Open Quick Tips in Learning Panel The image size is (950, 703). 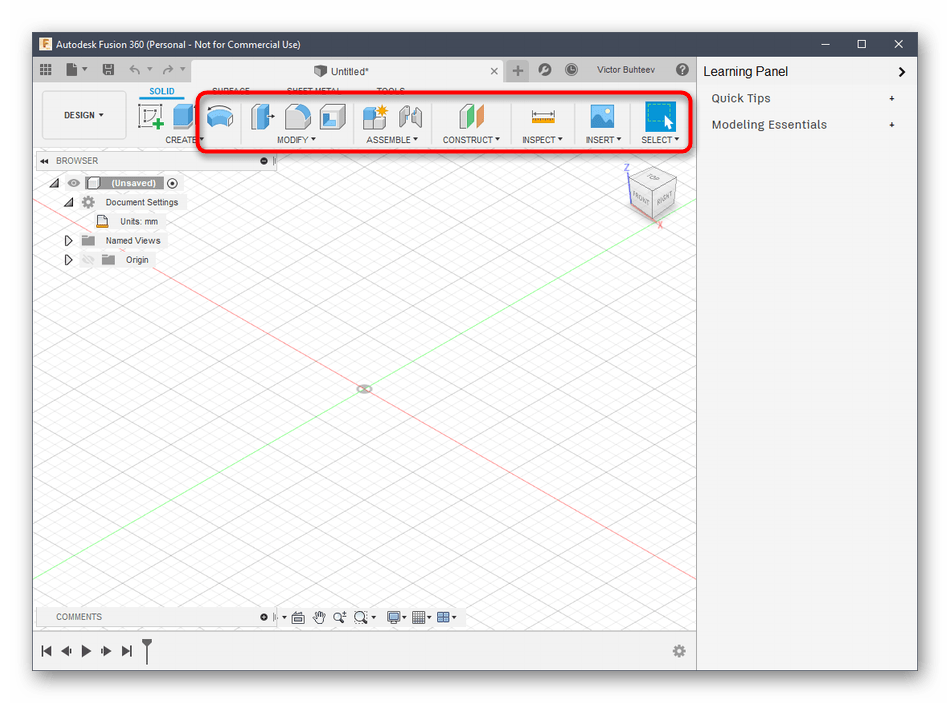[x=741, y=98]
